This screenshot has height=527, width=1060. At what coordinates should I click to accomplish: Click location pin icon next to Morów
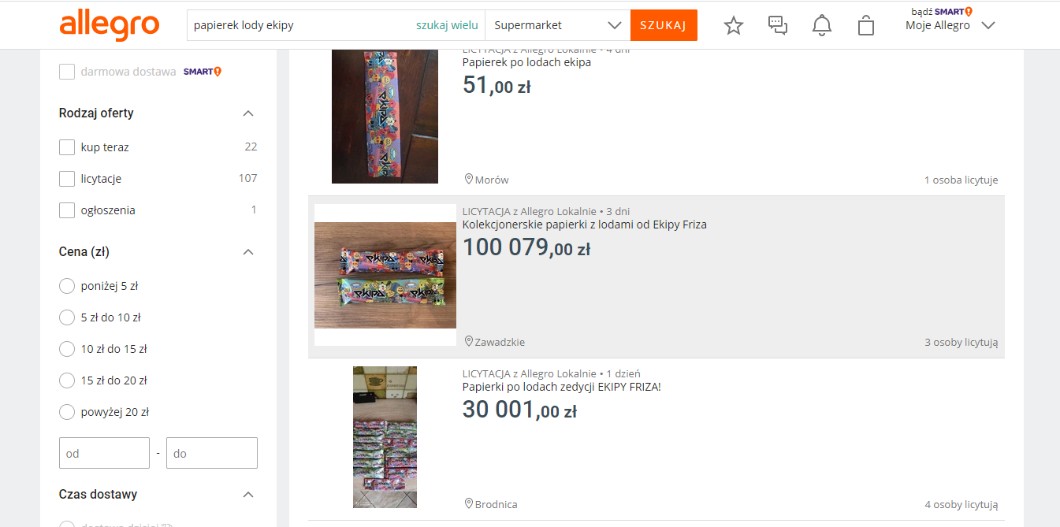(468, 179)
